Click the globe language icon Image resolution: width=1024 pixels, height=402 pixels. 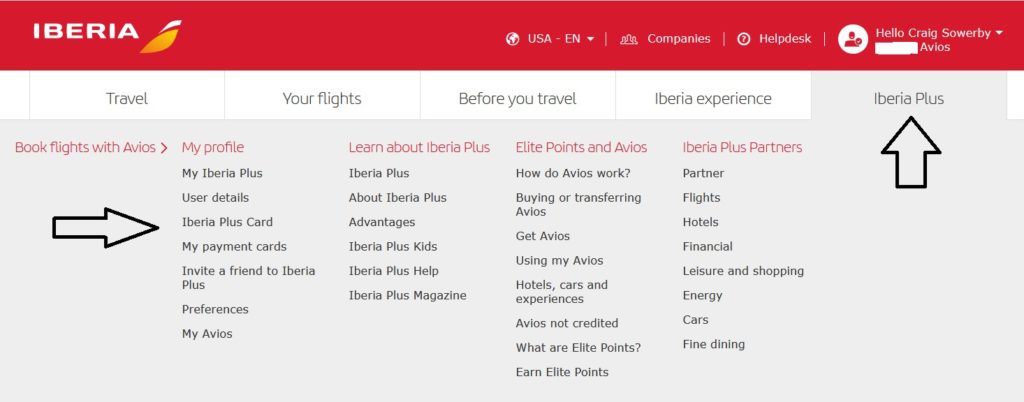click(x=513, y=39)
